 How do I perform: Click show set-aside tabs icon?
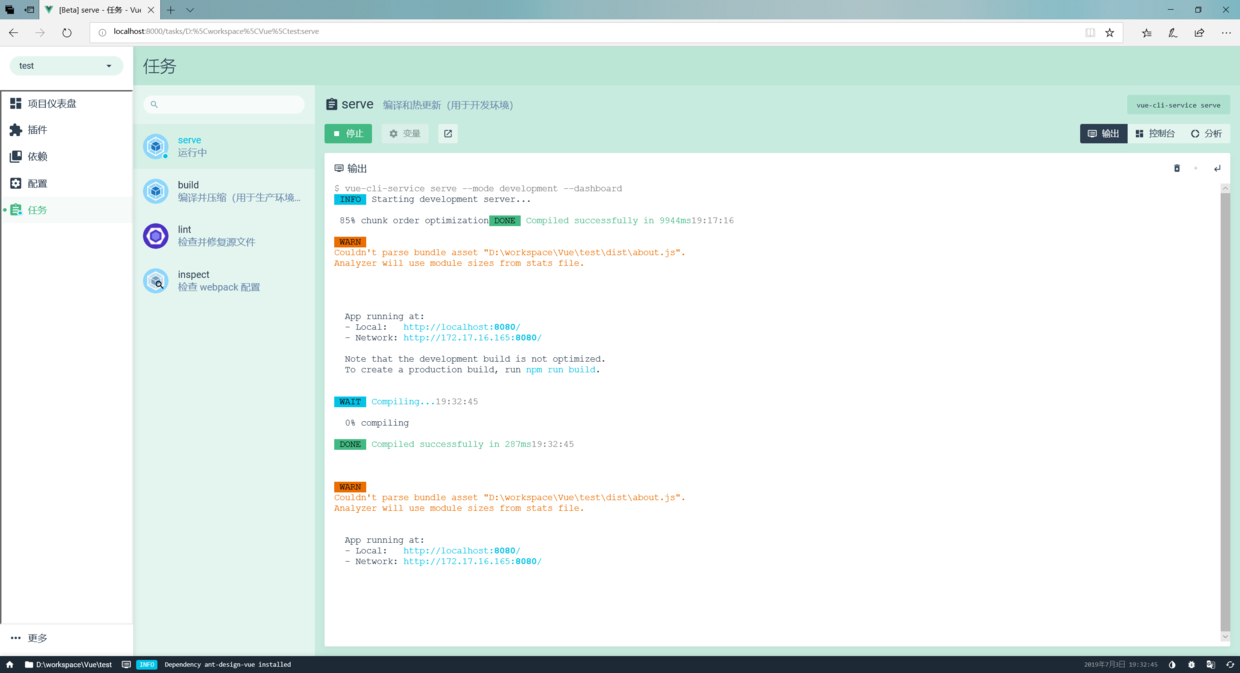click(x=9, y=10)
